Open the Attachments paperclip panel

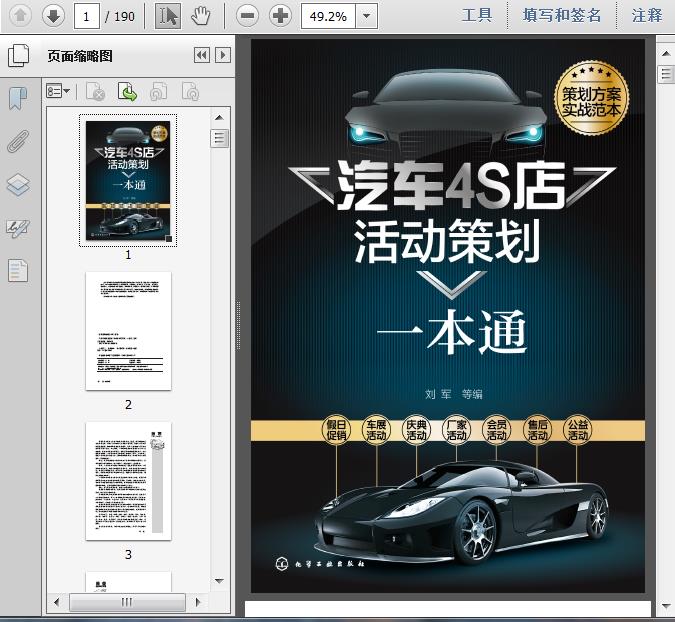(18, 142)
